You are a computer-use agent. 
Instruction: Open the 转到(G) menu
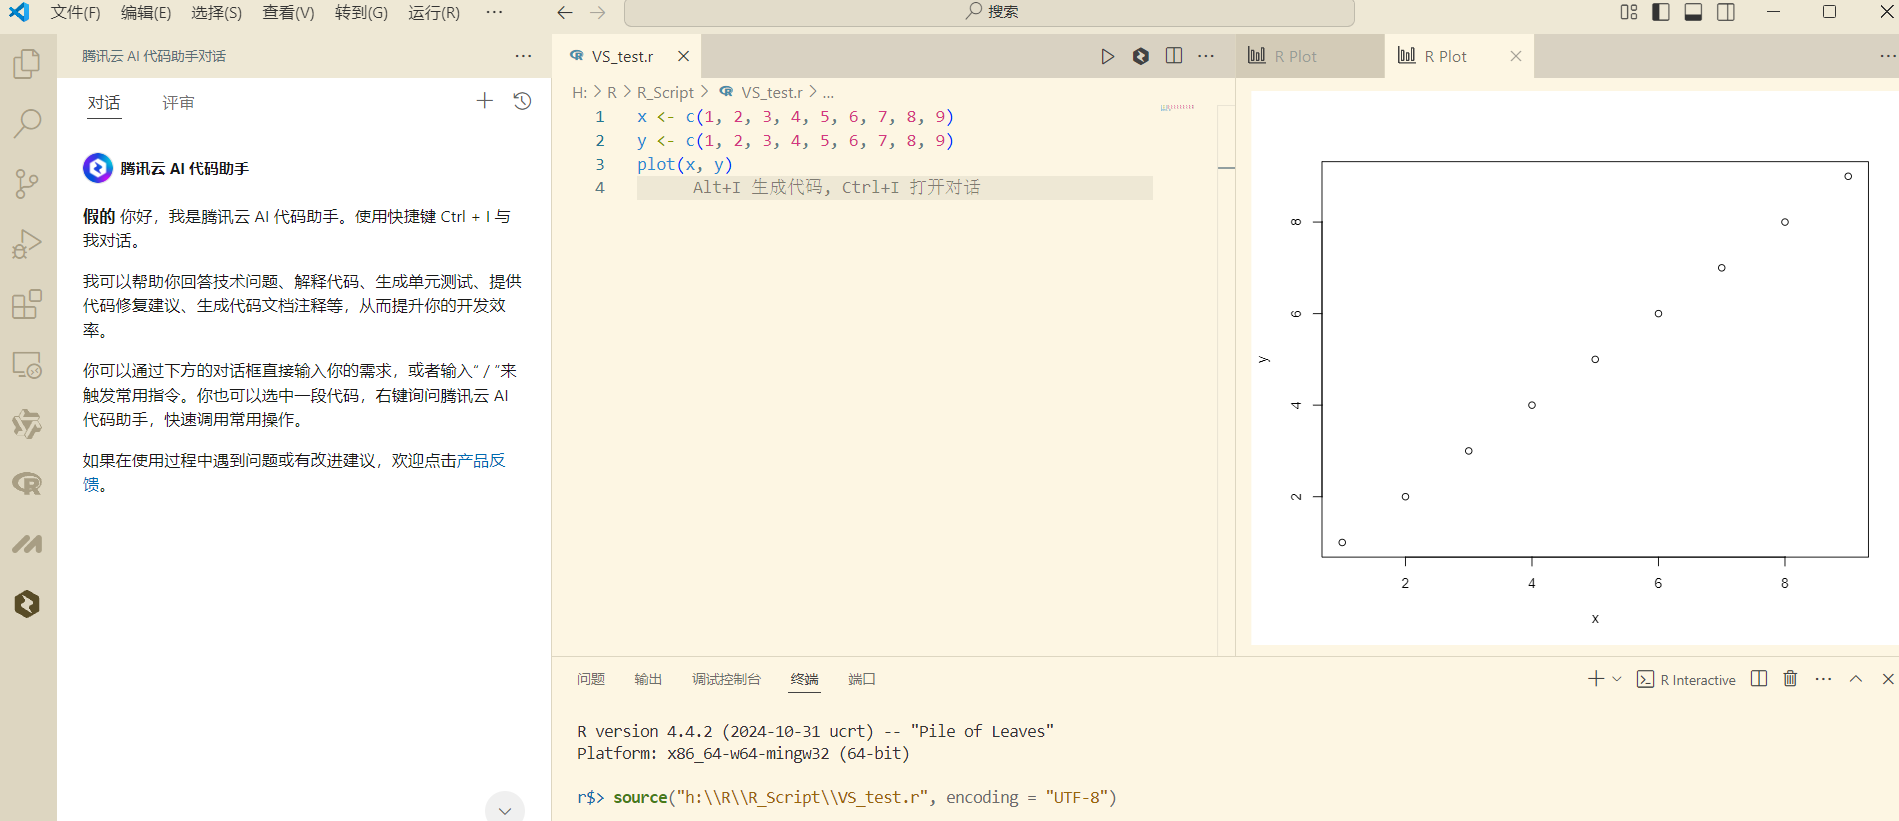[362, 12]
